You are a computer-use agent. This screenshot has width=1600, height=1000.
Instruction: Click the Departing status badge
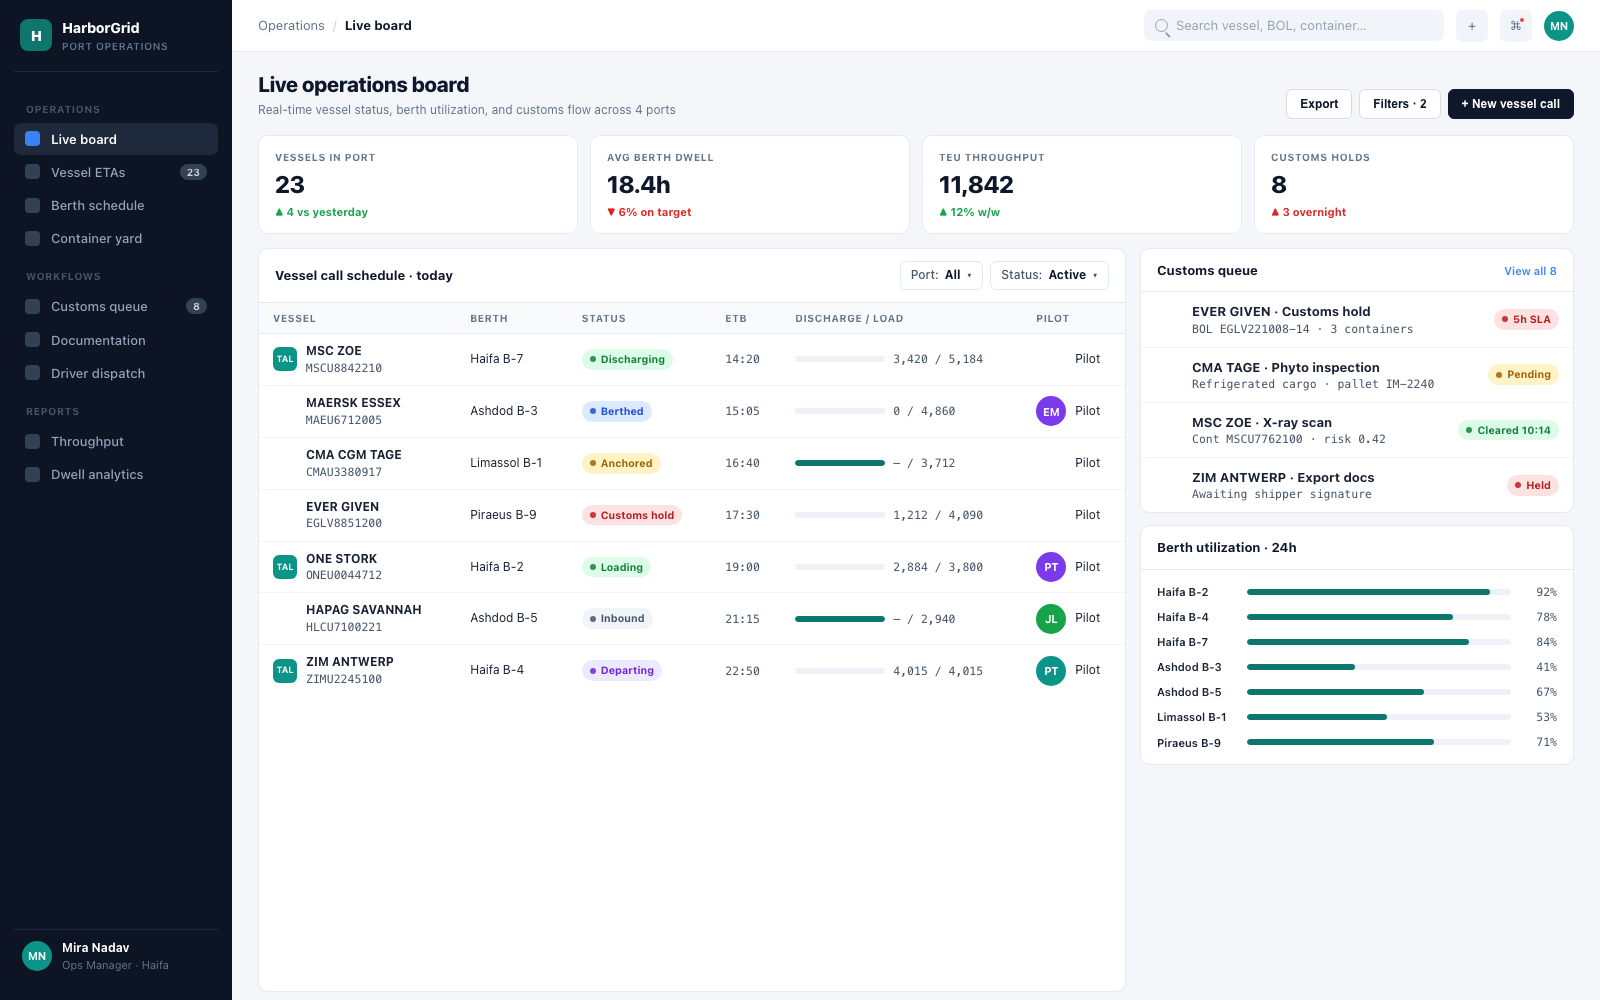point(622,671)
